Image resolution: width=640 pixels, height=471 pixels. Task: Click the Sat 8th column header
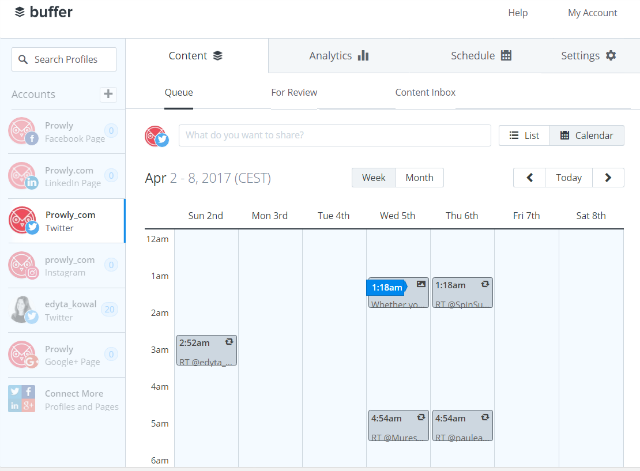tap(591, 216)
